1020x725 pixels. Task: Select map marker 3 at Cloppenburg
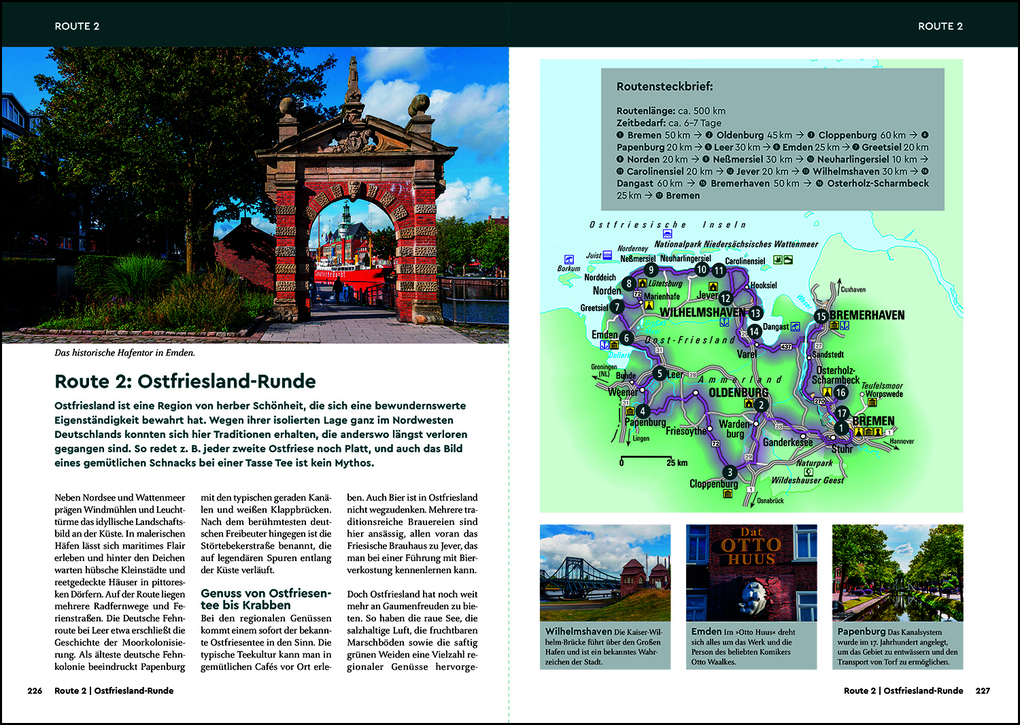[730, 473]
